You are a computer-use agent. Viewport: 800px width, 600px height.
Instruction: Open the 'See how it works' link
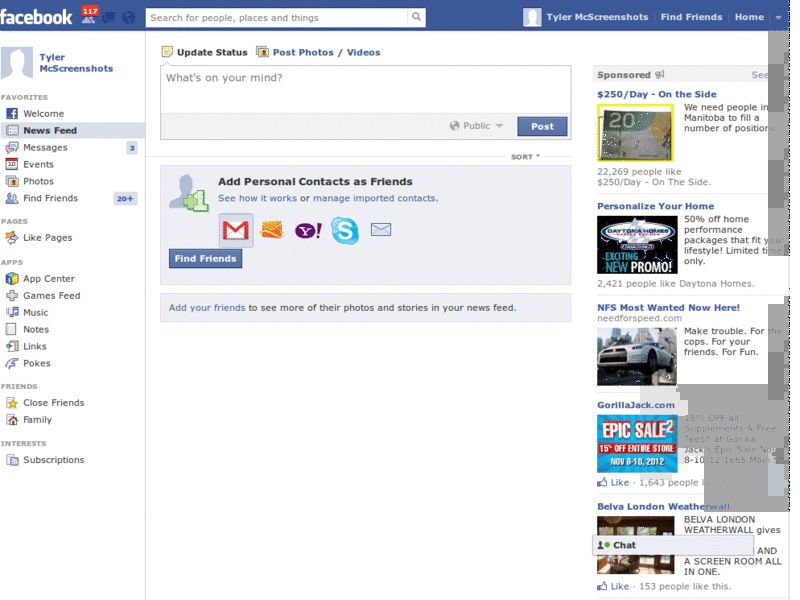click(x=257, y=198)
